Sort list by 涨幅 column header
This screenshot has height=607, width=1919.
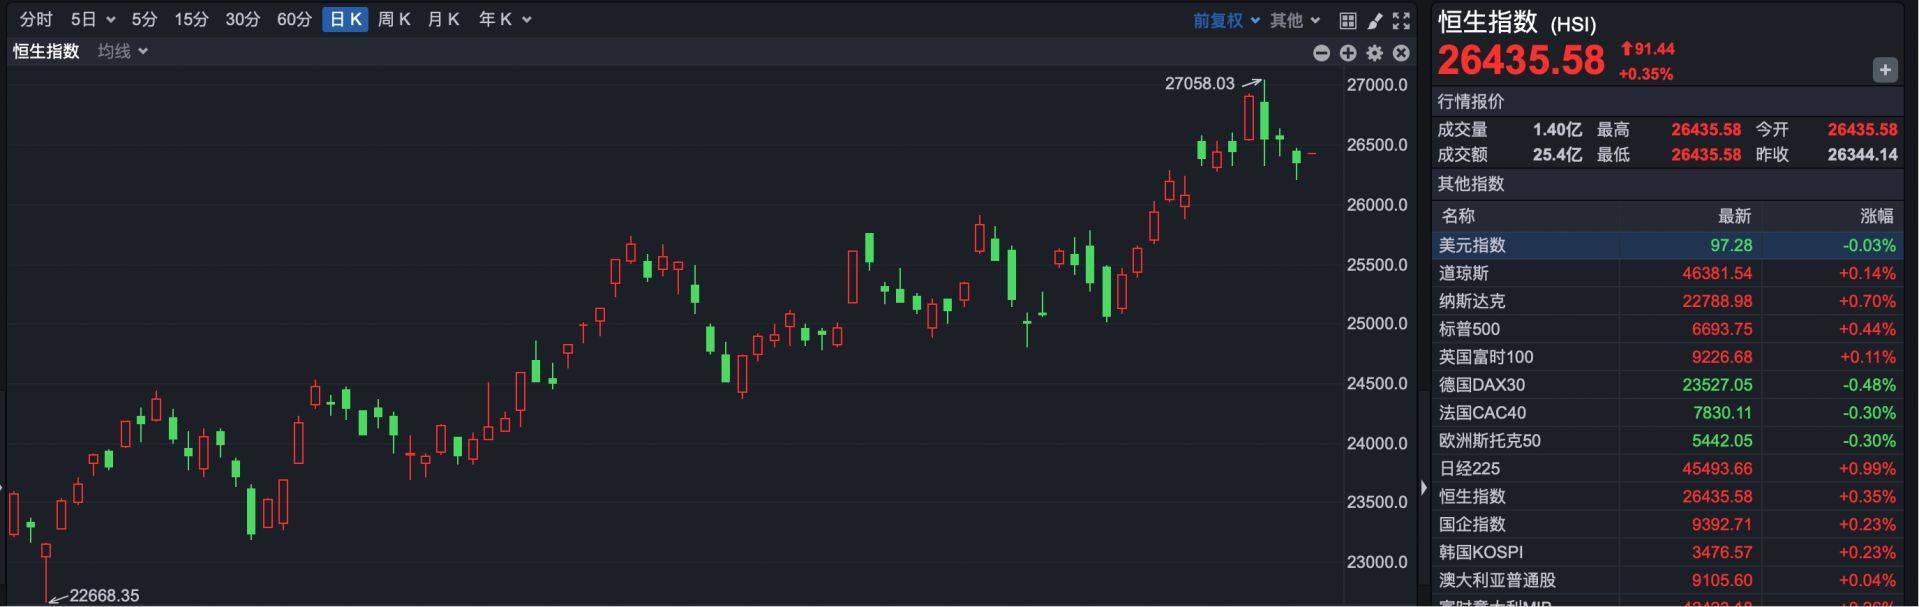point(1876,216)
